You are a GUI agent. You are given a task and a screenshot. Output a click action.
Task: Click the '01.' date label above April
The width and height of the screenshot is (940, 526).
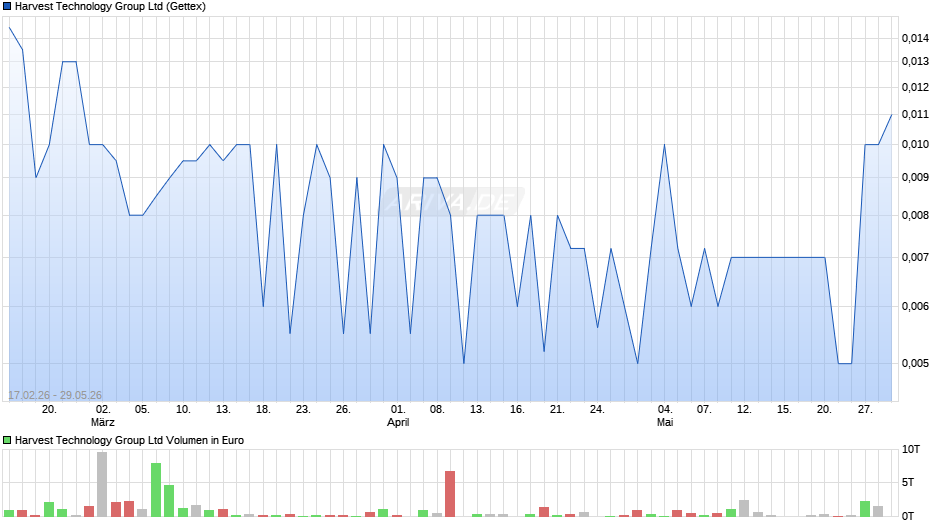click(x=398, y=410)
